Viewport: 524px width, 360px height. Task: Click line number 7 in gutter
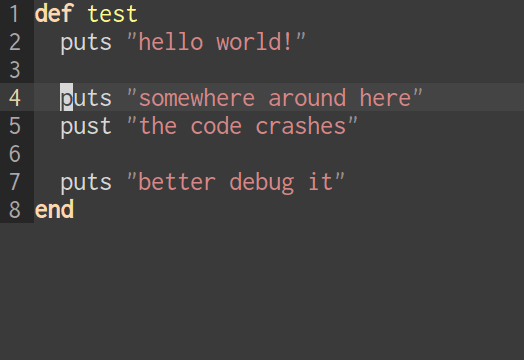point(15,182)
